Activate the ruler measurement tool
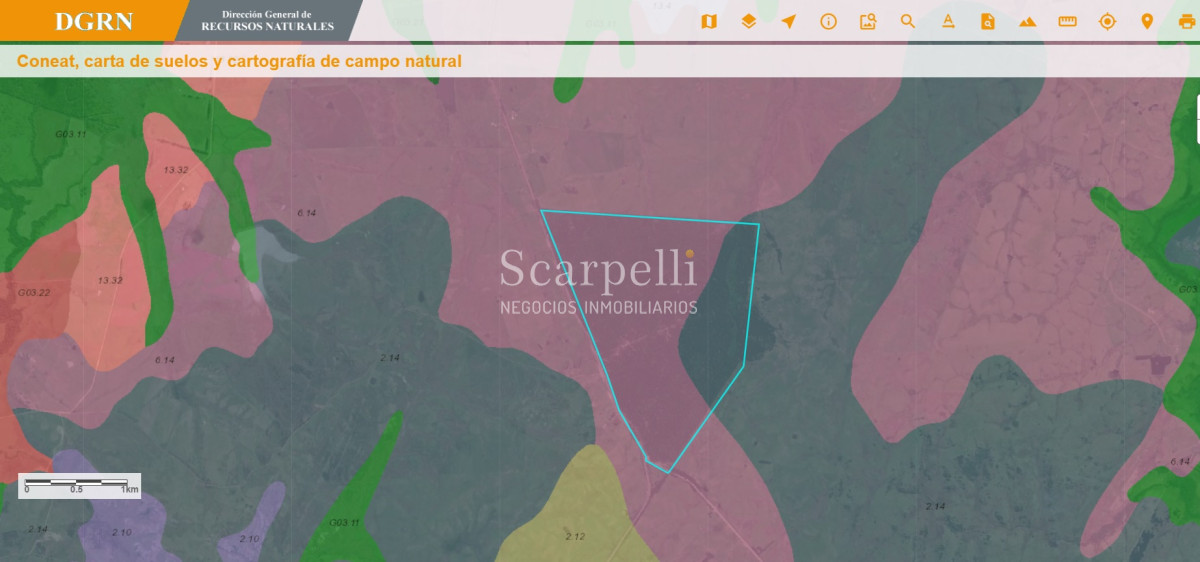The height and width of the screenshot is (562, 1200). point(1068,21)
